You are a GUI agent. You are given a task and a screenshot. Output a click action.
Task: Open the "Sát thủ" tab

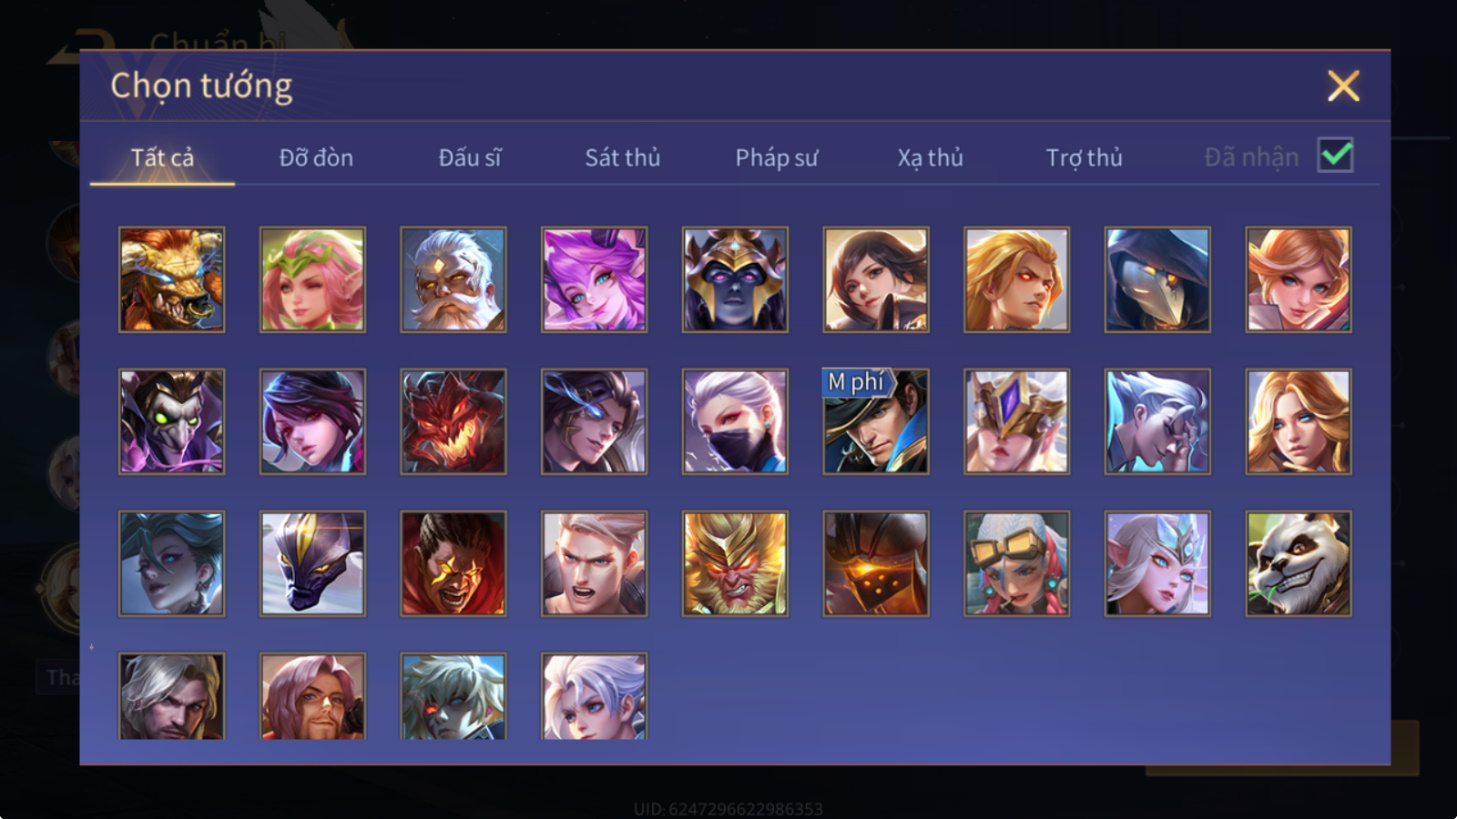[622, 158]
